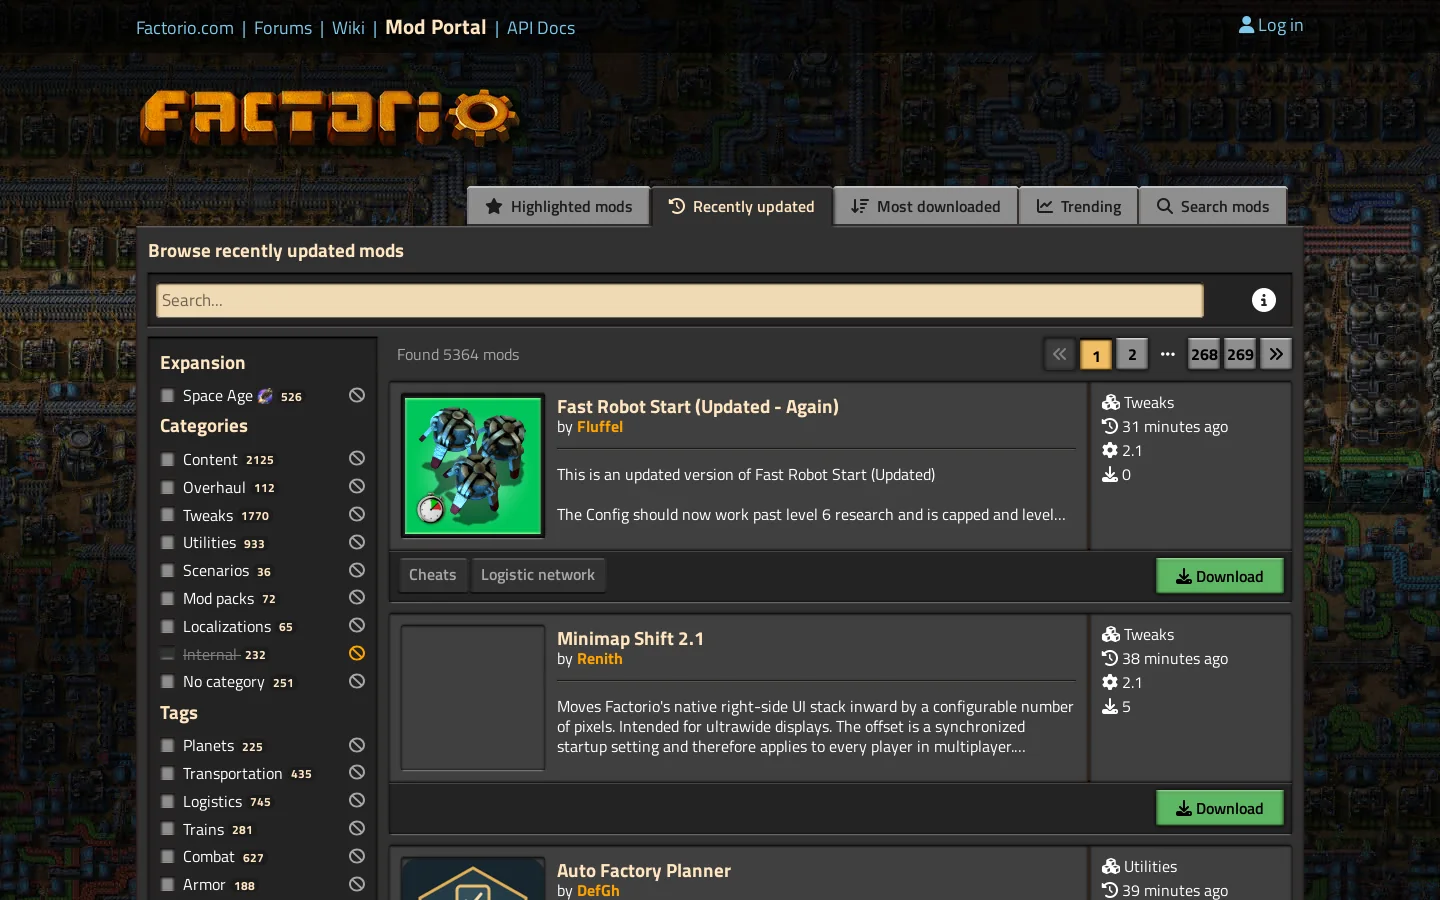Switch to the Search mods tab
The image size is (1440, 900).
(x=1213, y=206)
